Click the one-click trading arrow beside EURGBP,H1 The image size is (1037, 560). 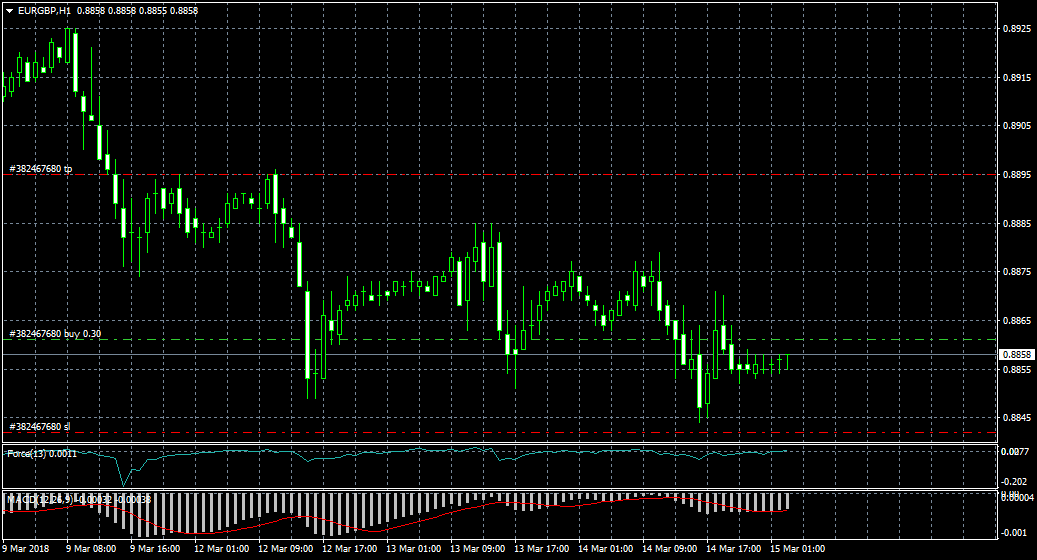point(10,10)
